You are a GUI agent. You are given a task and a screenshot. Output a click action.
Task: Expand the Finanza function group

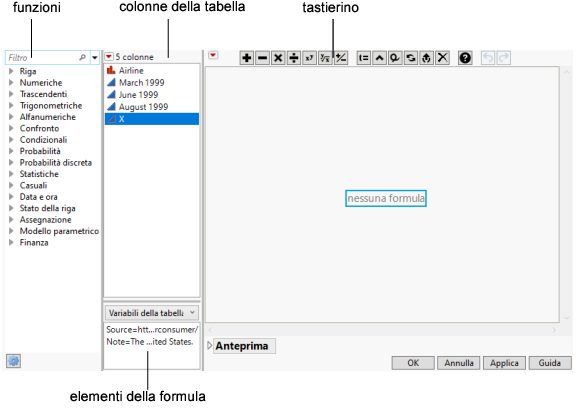click(11, 242)
